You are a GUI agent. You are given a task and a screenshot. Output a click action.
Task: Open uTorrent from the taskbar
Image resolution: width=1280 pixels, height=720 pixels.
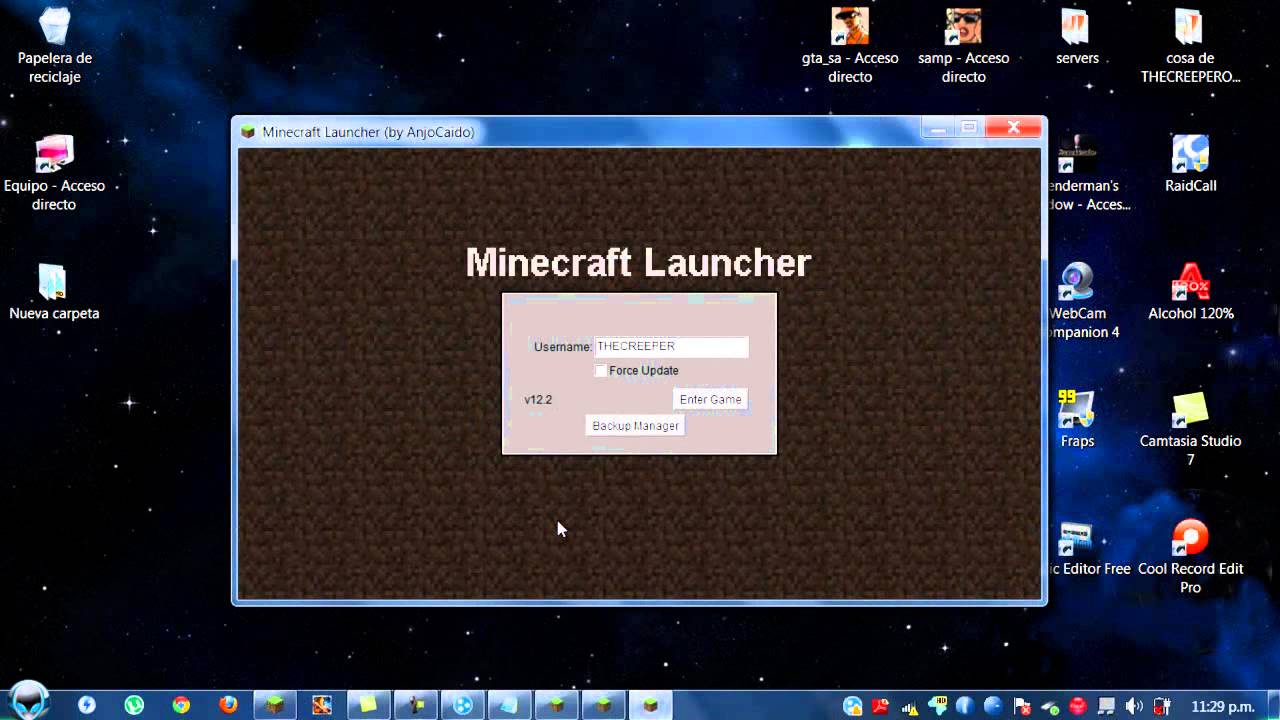134,705
